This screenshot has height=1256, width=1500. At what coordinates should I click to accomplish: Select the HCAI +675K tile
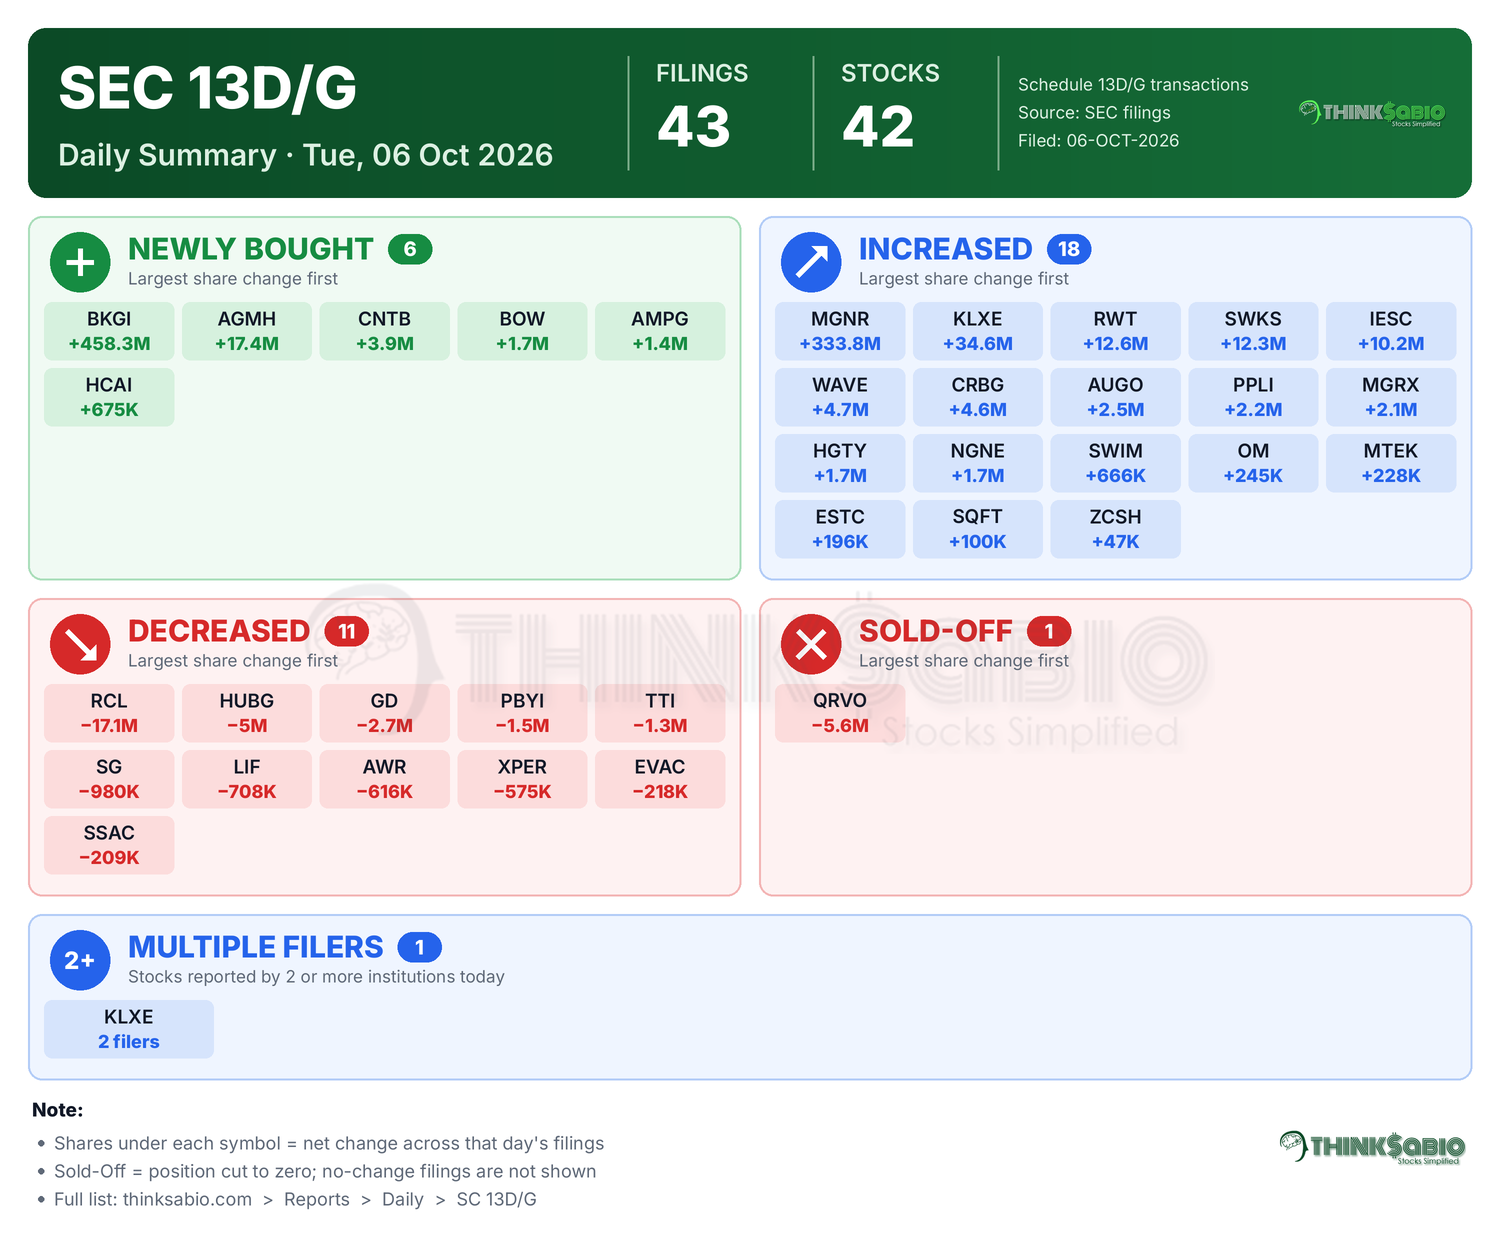[109, 397]
